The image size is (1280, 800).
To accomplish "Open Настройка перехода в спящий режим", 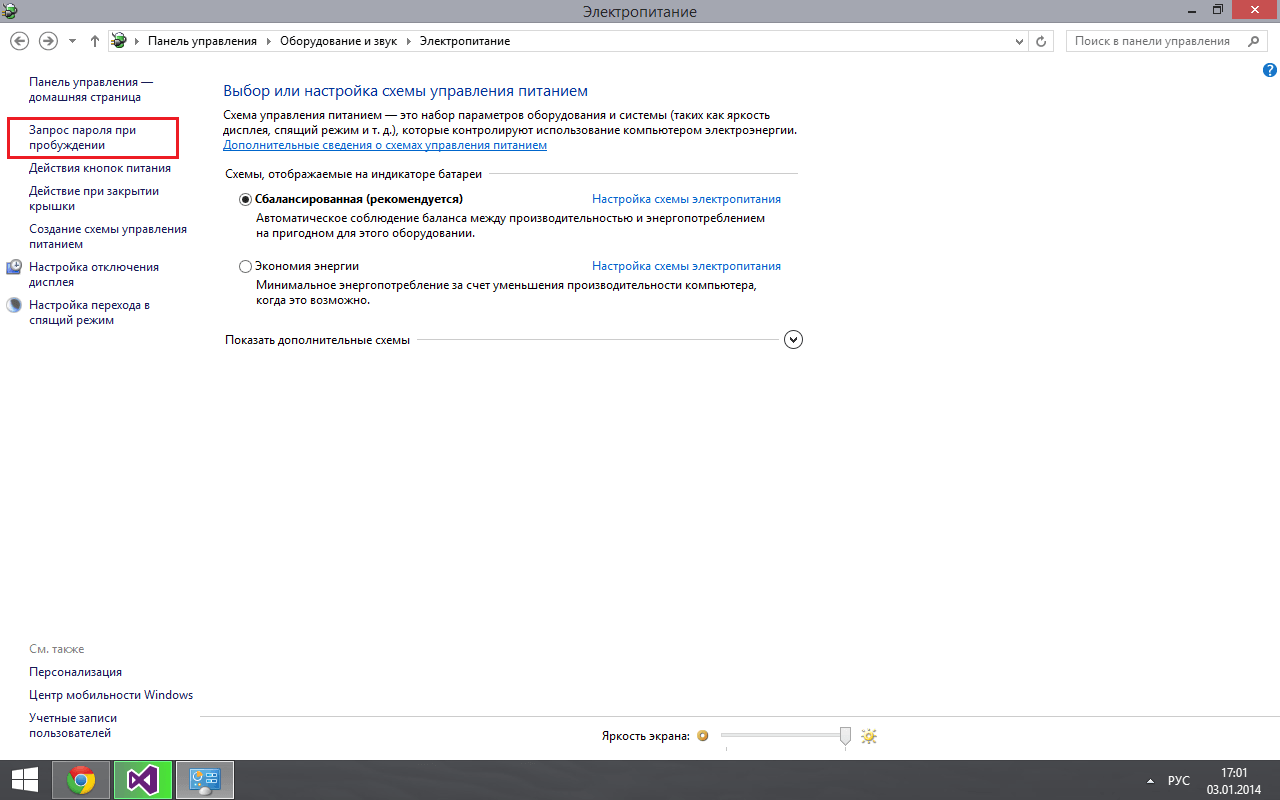I will (x=89, y=312).
